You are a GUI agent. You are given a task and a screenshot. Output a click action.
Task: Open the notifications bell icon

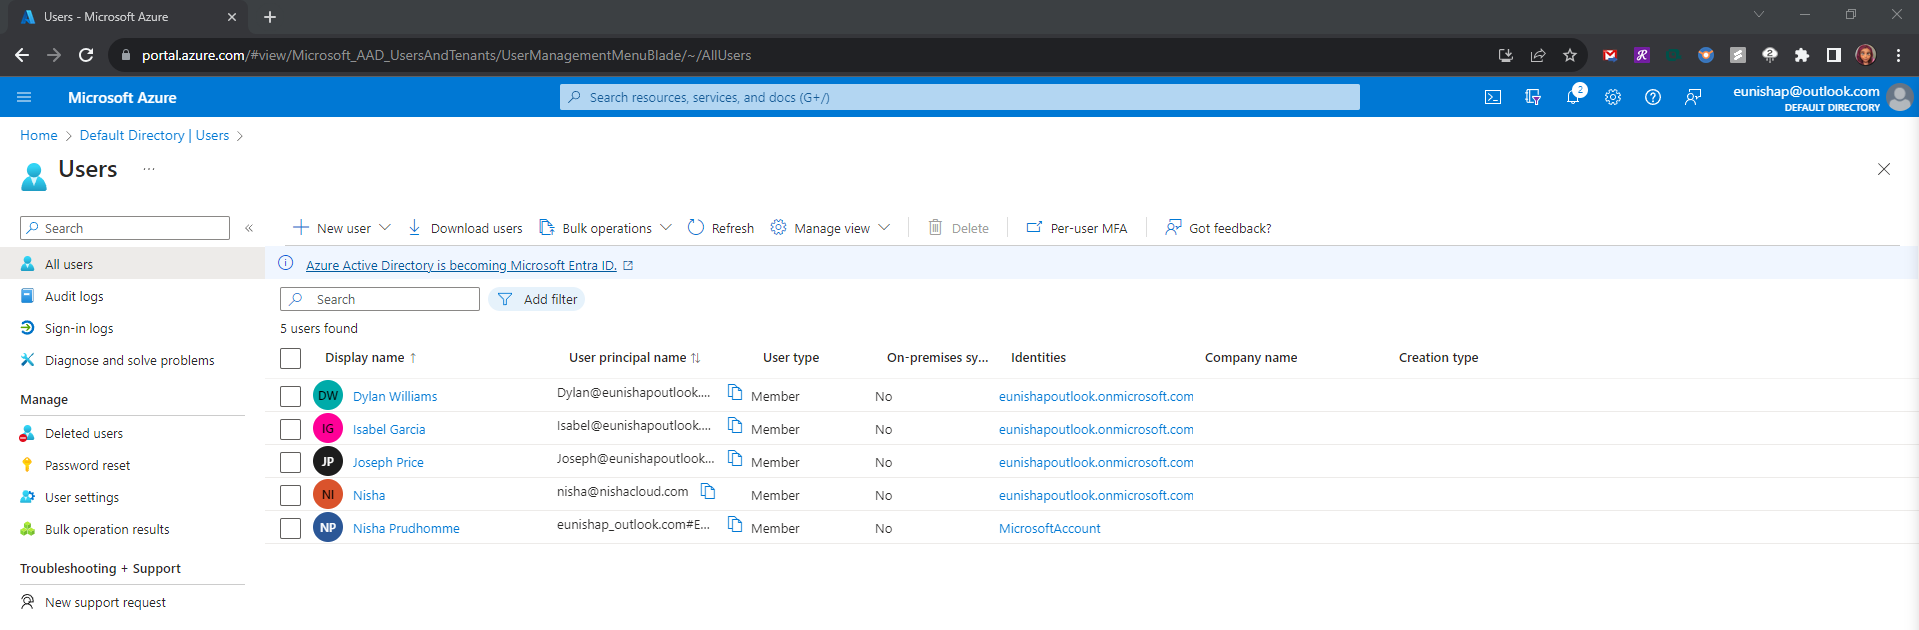click(x=1573, y=97)
